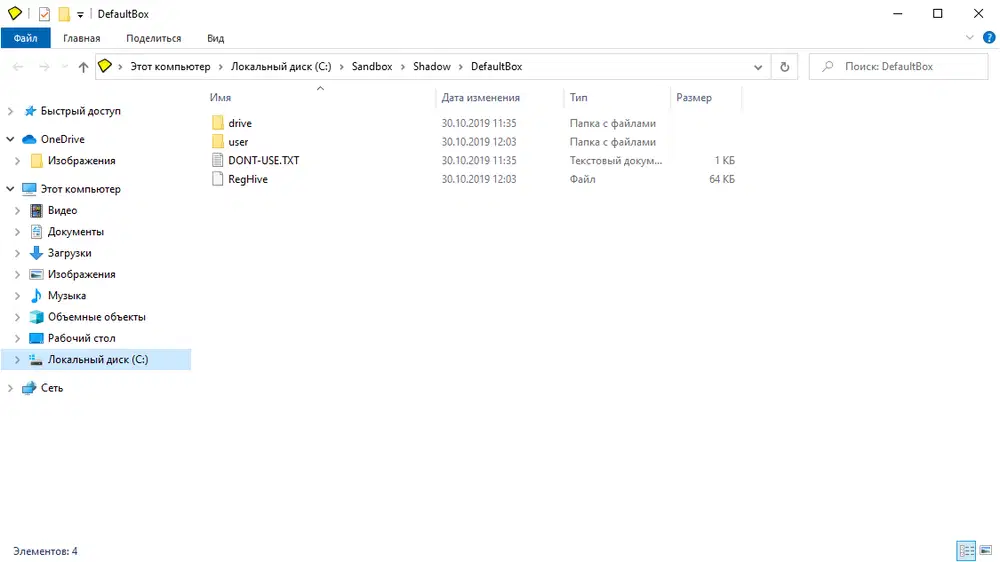The height and width of the screenshot is (562, 1000).
Task: Expand the Загрузки tree node
Action: click(x=17, y=253)
